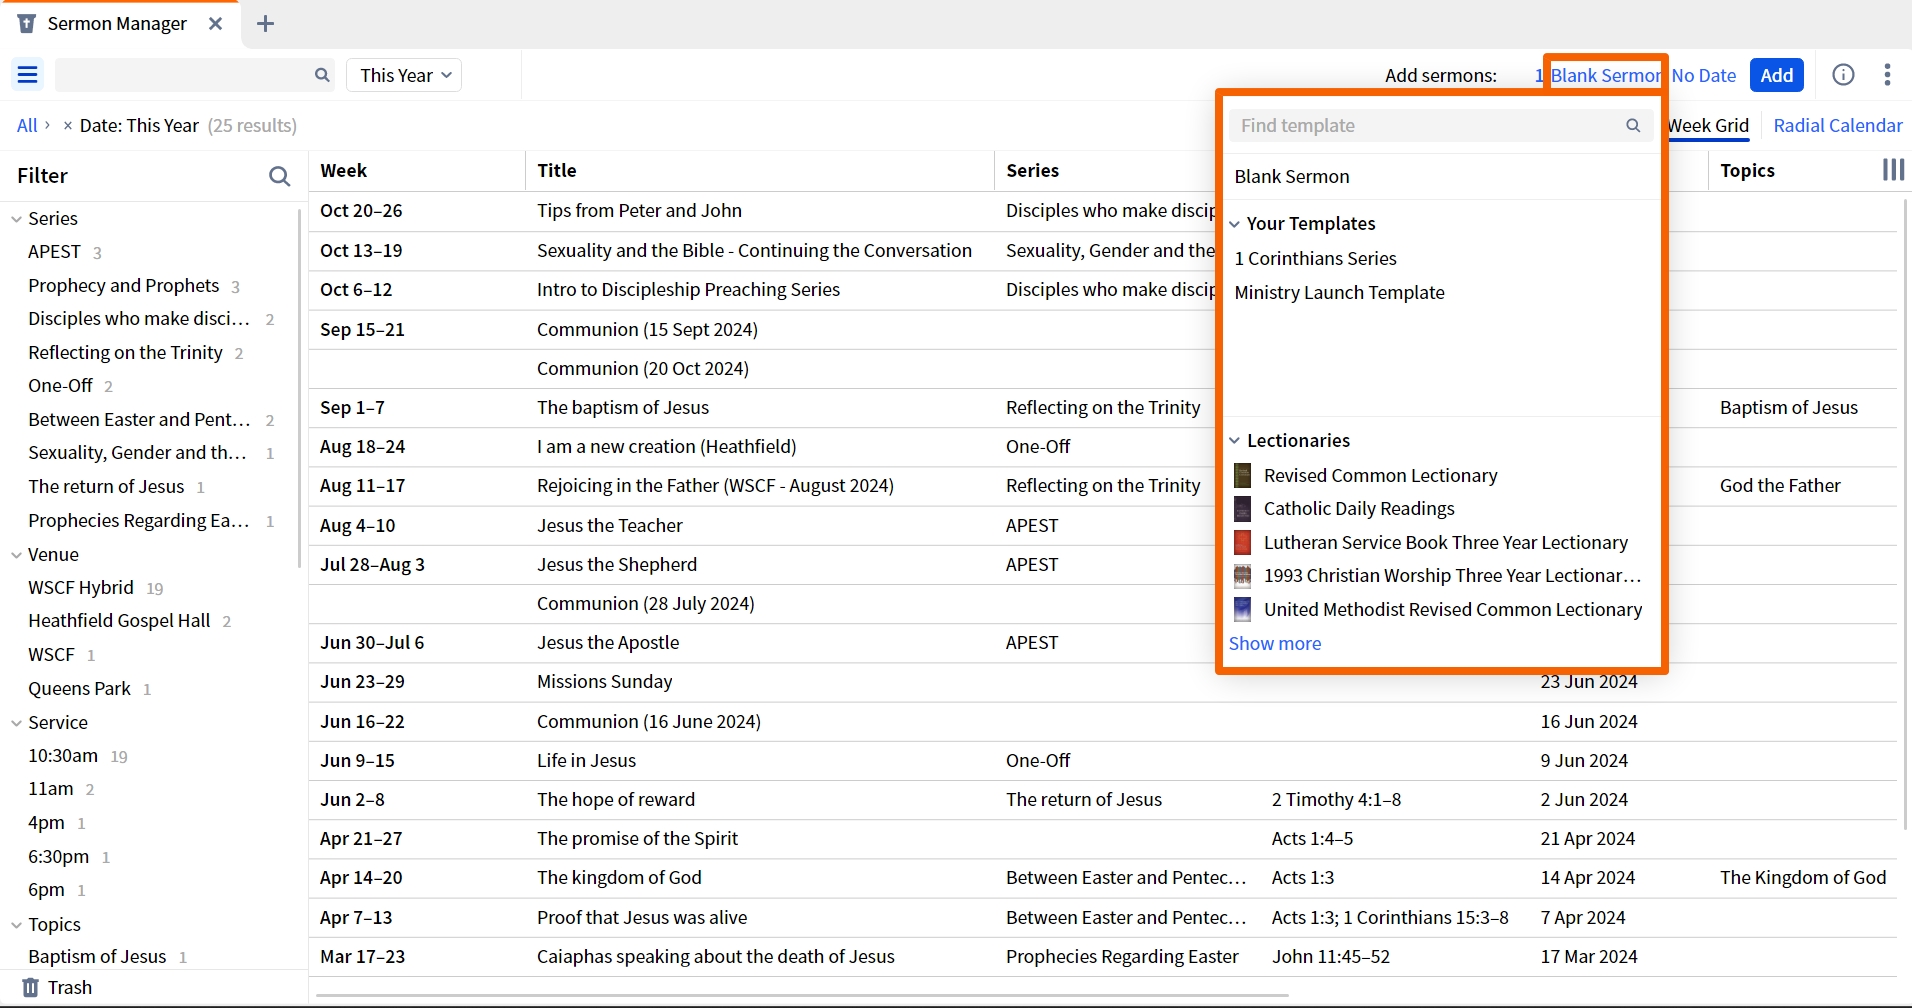The width and height of the screenshot is (1912, 1008).
Task: Filter by Reflecting on the Trinity series
Action: point(125,353)
